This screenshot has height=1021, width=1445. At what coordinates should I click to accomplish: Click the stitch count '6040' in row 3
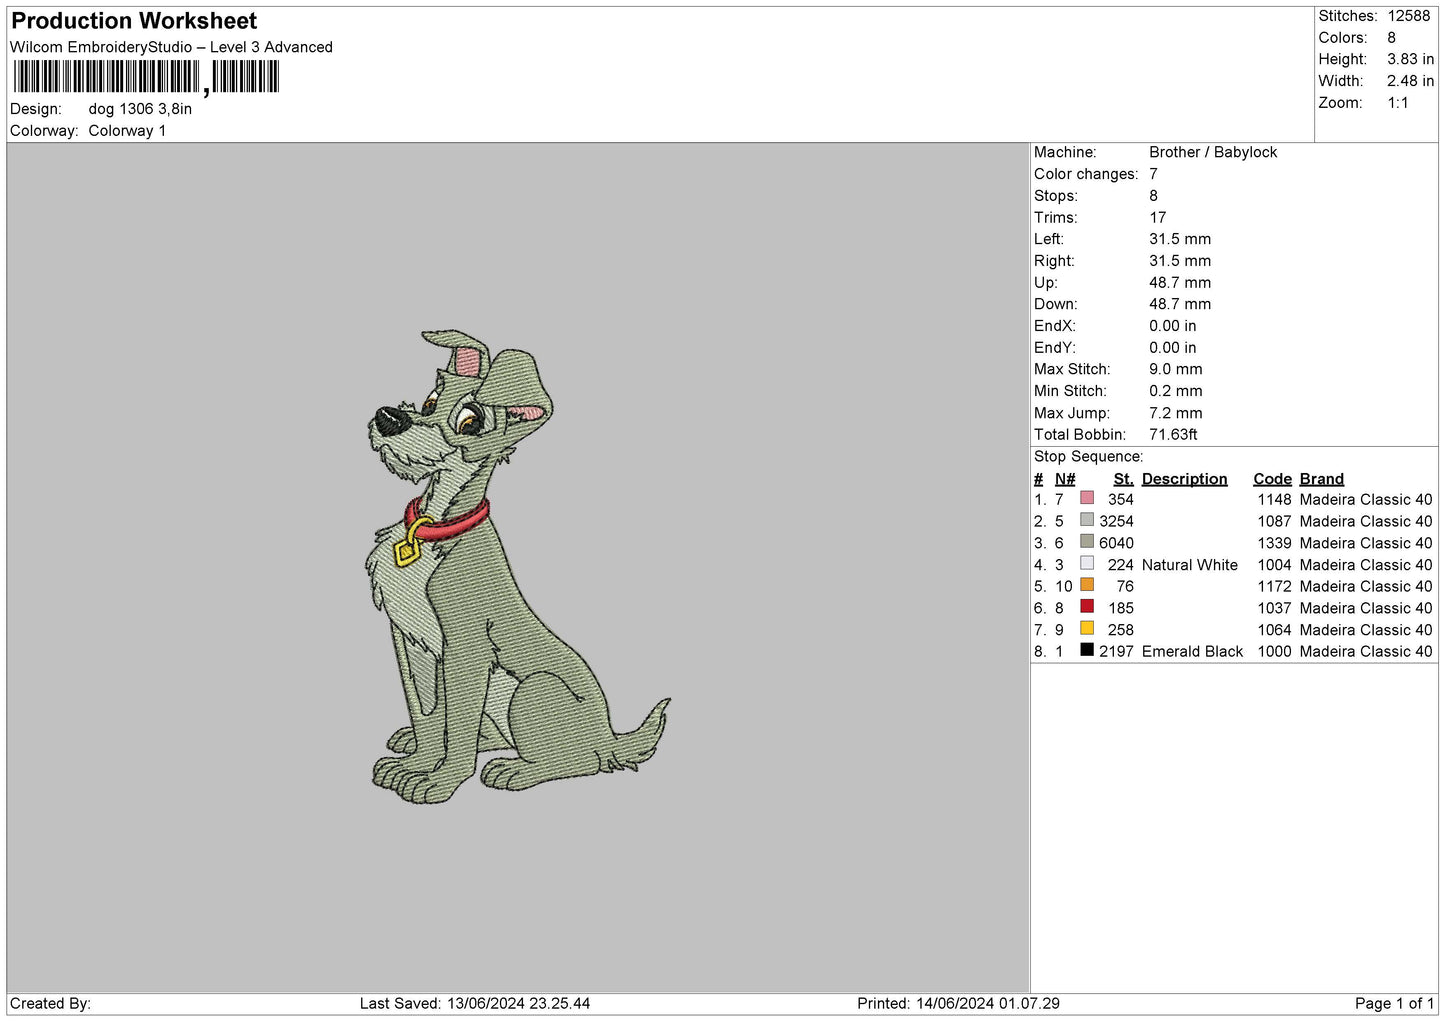point(1116,543)
